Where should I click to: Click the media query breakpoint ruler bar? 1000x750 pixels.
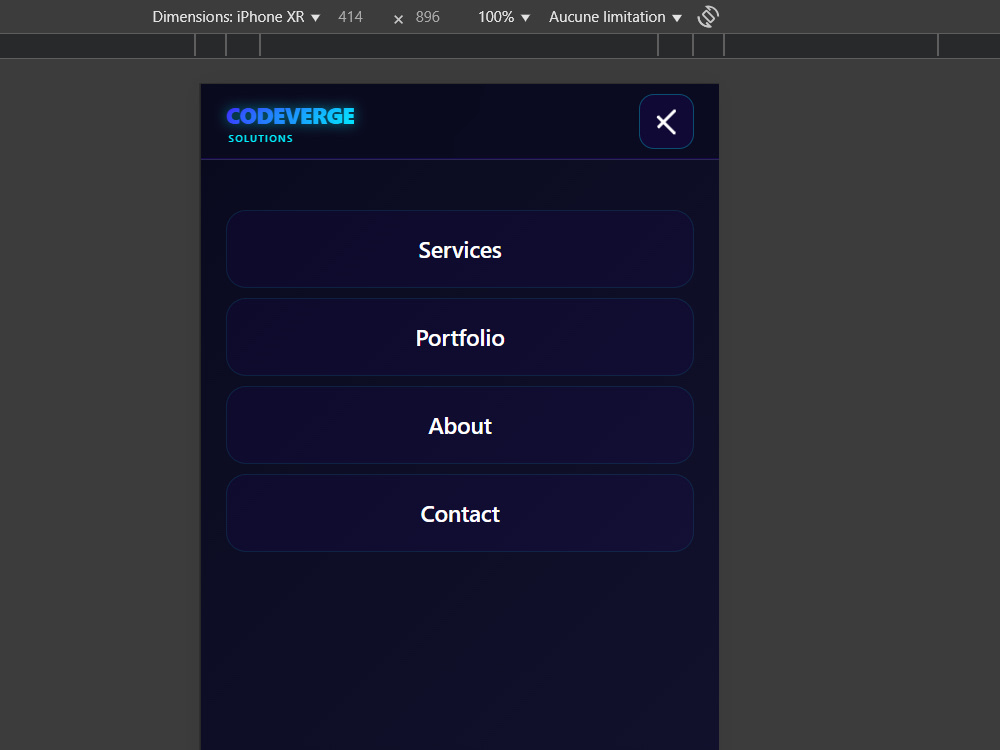500,46
